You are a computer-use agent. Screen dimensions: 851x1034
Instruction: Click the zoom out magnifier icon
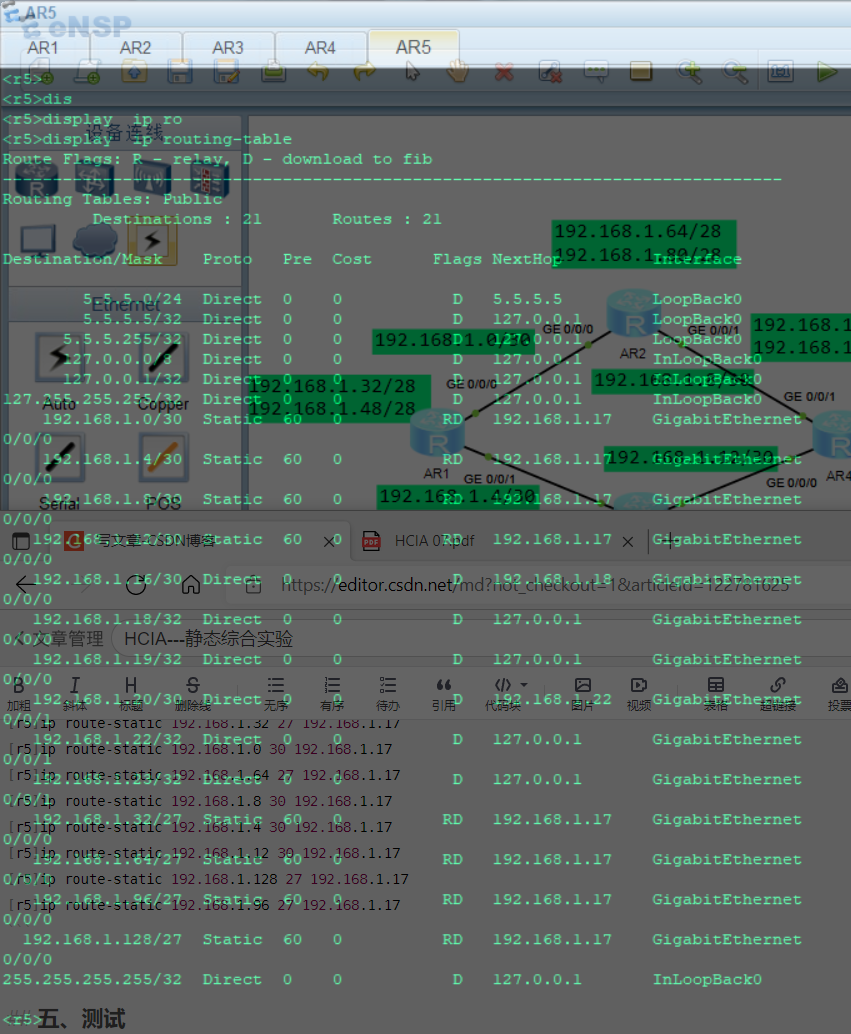735,71
